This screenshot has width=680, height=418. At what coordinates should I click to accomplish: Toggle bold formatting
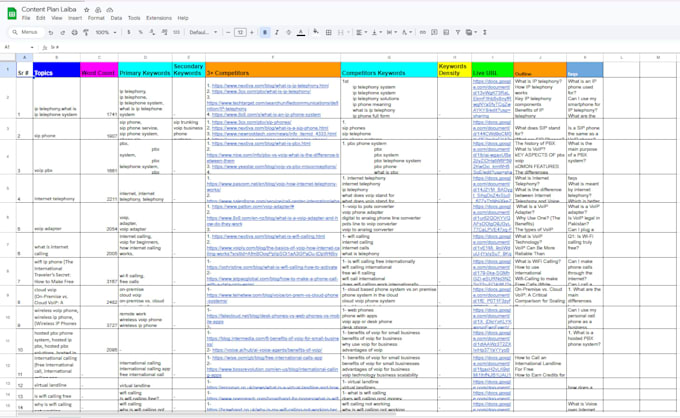265,33
